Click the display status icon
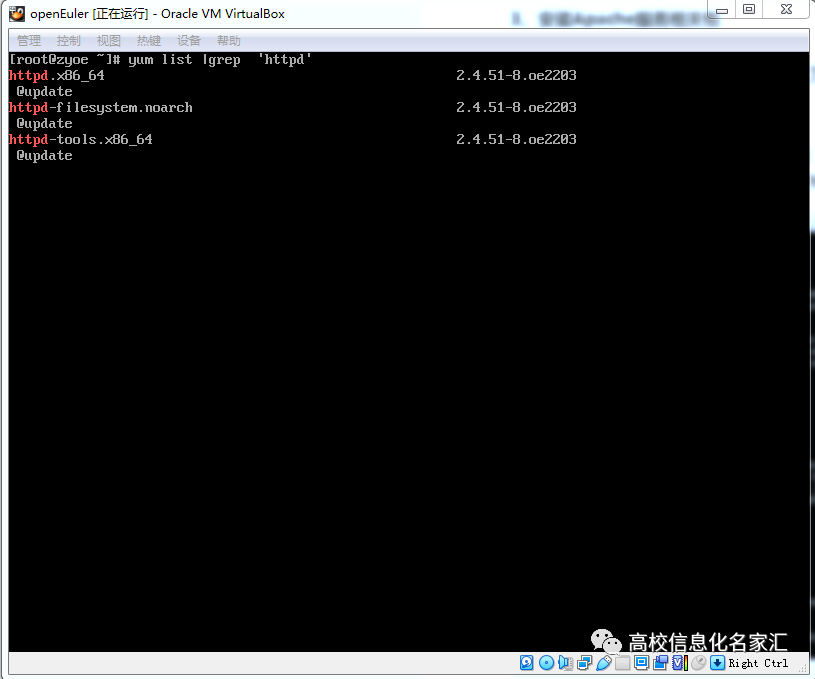This screenshot has height=679, width=815. (x=640, y=663)
